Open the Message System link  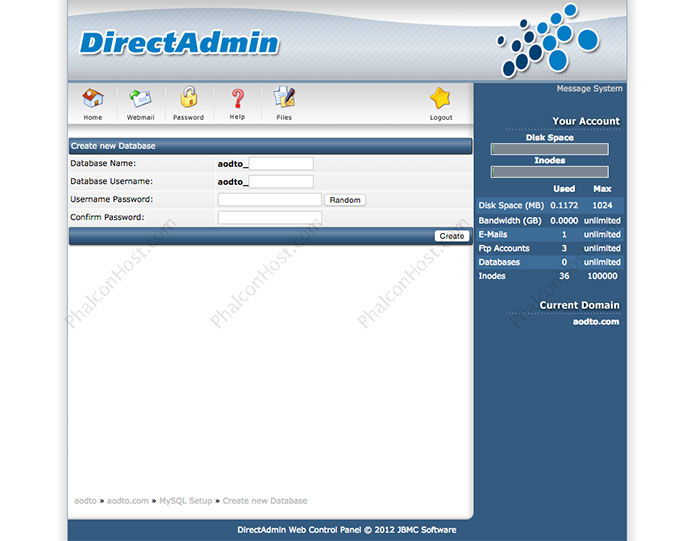point(589,88)
